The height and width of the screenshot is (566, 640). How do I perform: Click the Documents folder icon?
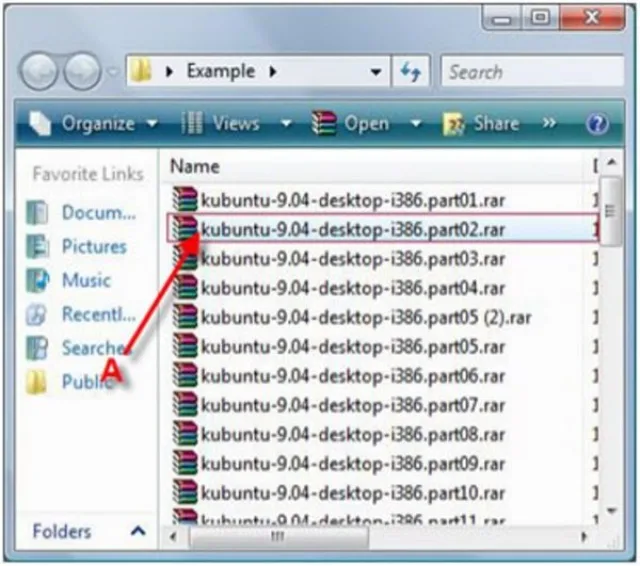tap(37, 213)
